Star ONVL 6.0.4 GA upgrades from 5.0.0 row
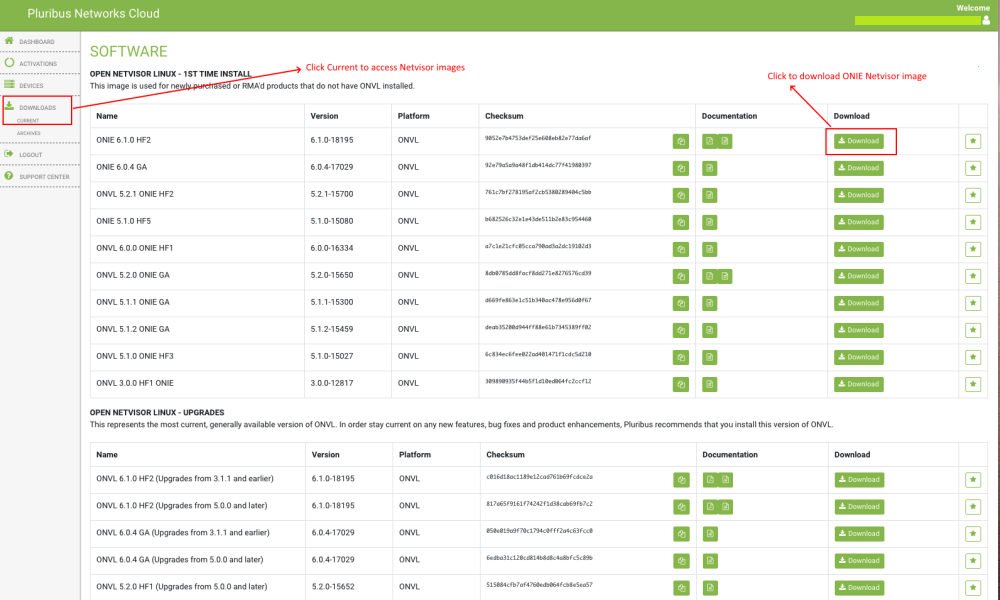The image size is (1000, 600). coord(973,560)
